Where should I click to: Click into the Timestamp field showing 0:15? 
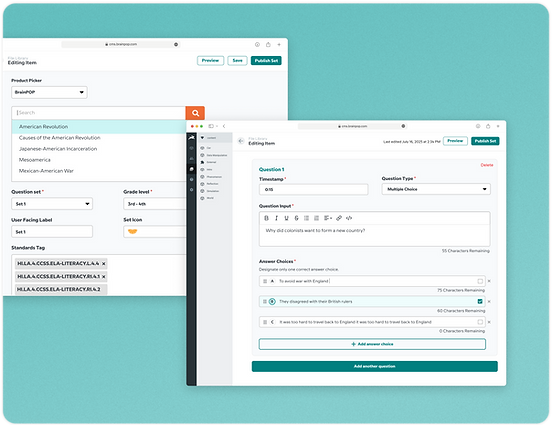pos(314,189)
